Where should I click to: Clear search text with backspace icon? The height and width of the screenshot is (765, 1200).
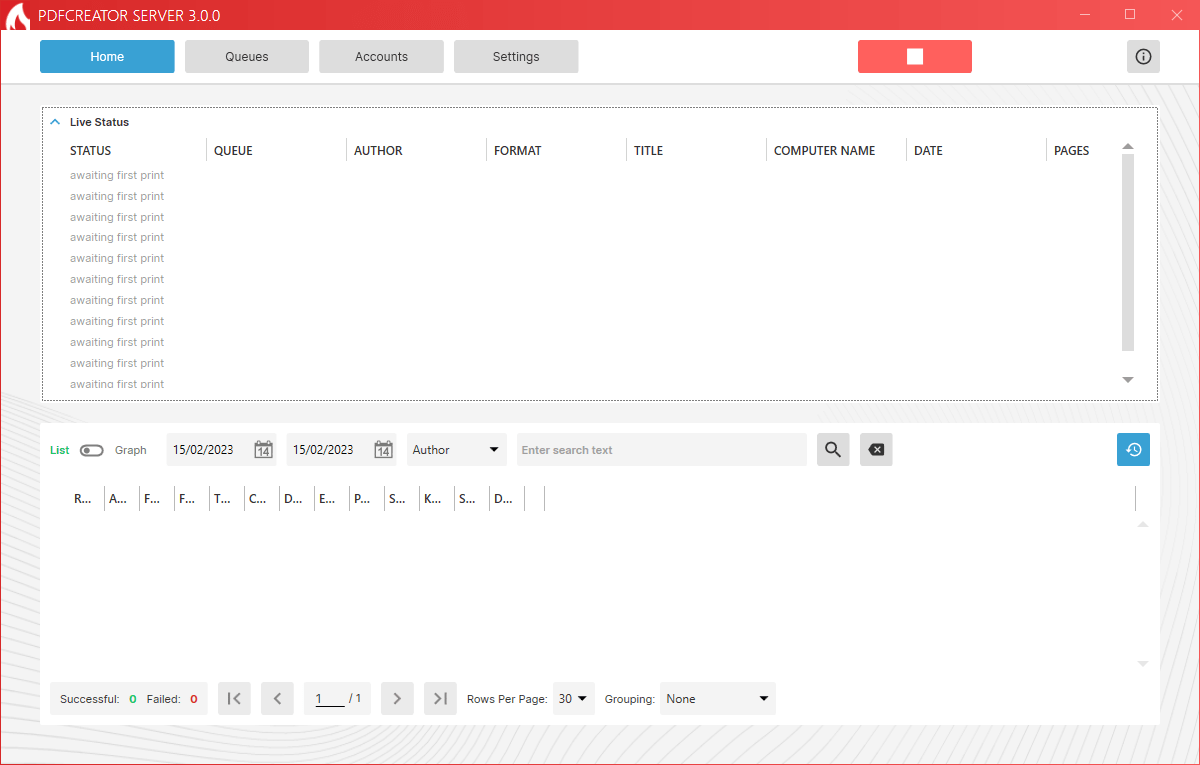[876, 450]
